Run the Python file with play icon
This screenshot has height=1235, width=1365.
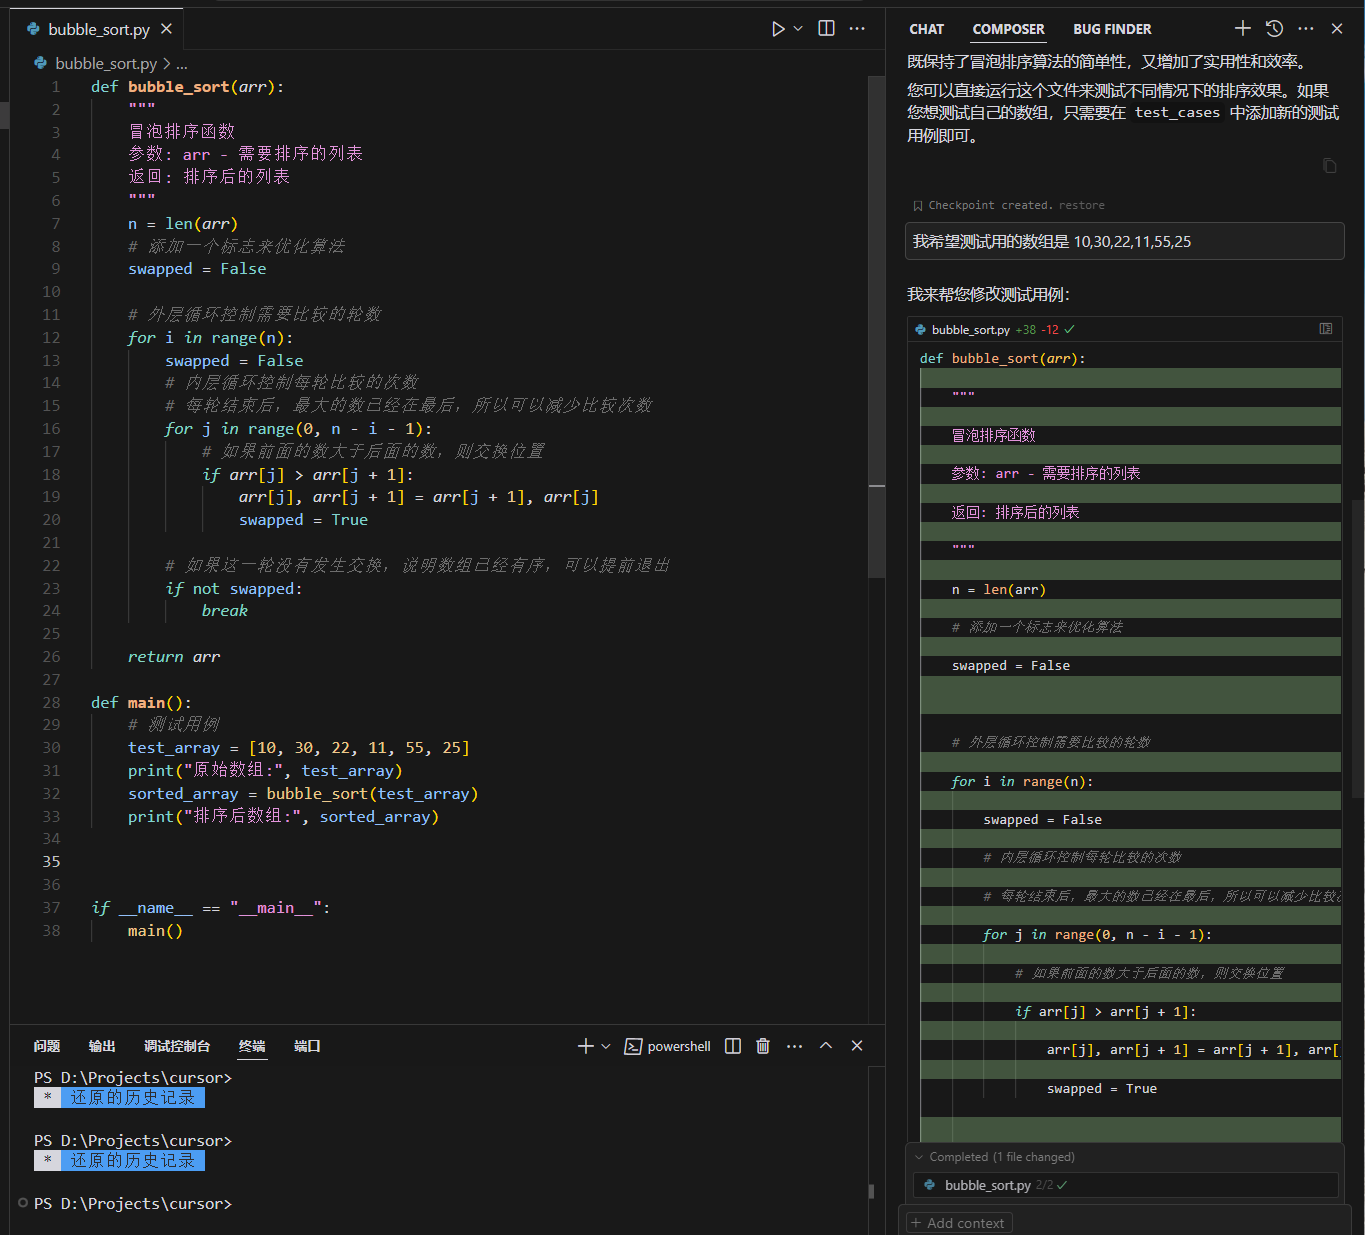[x=778, y=29]
